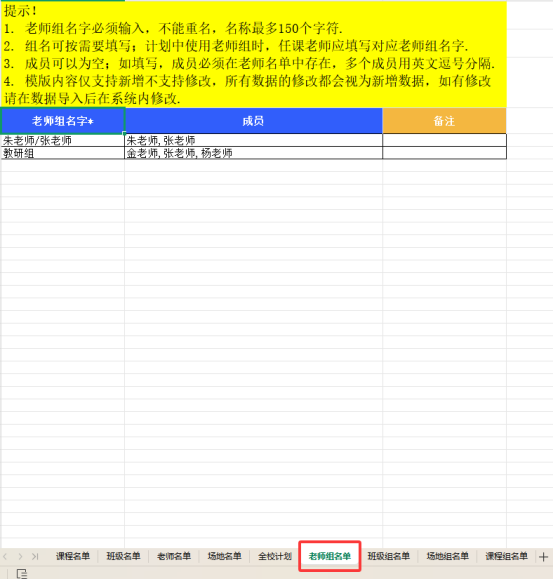
Task: Open the 场地名单 sheet tab
Action: pyautogui.click(x=224, y=556)
